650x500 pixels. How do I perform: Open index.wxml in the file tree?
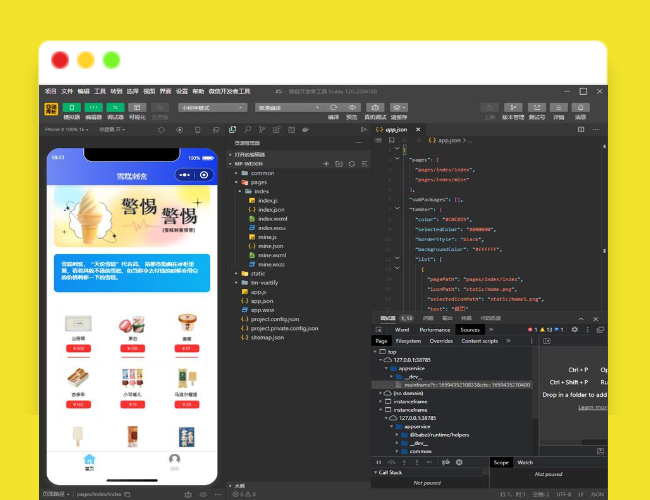272,218
